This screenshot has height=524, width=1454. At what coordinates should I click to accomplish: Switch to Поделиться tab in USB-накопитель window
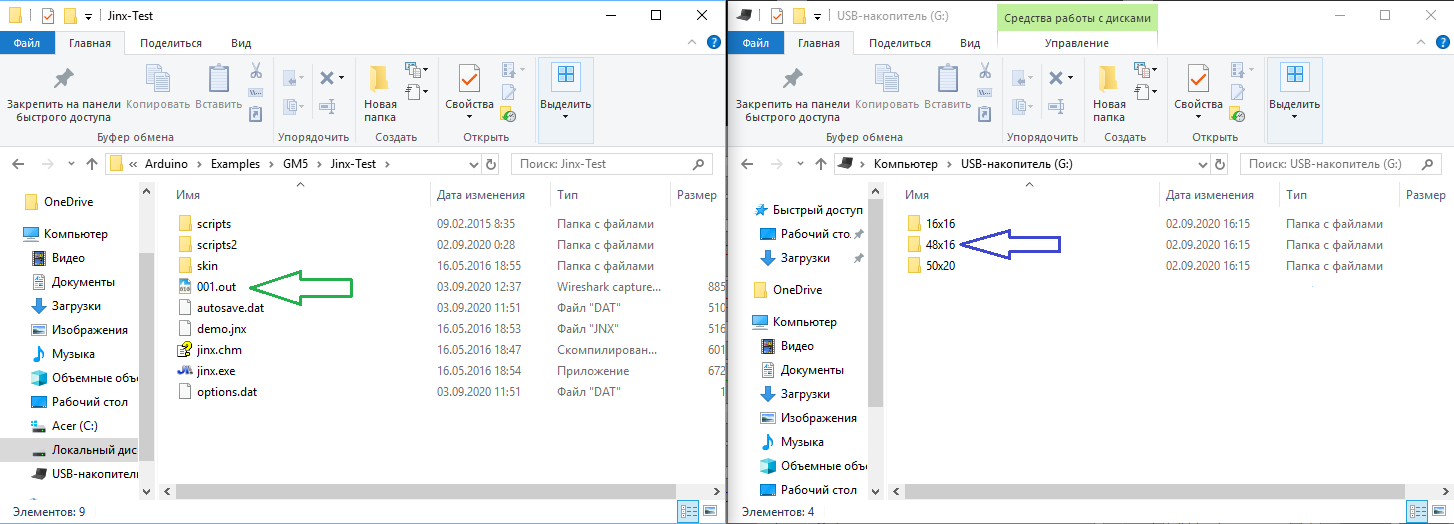[x=900, y=43]
